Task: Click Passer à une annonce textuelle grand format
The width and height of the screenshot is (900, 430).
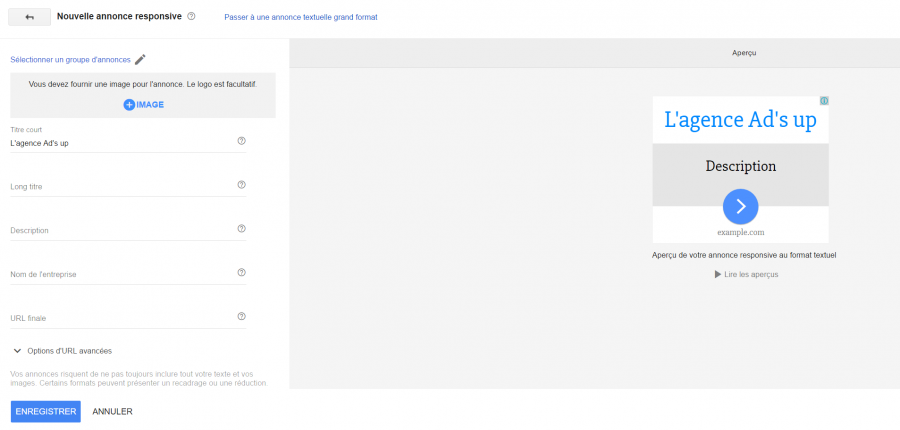Action: 301,17
